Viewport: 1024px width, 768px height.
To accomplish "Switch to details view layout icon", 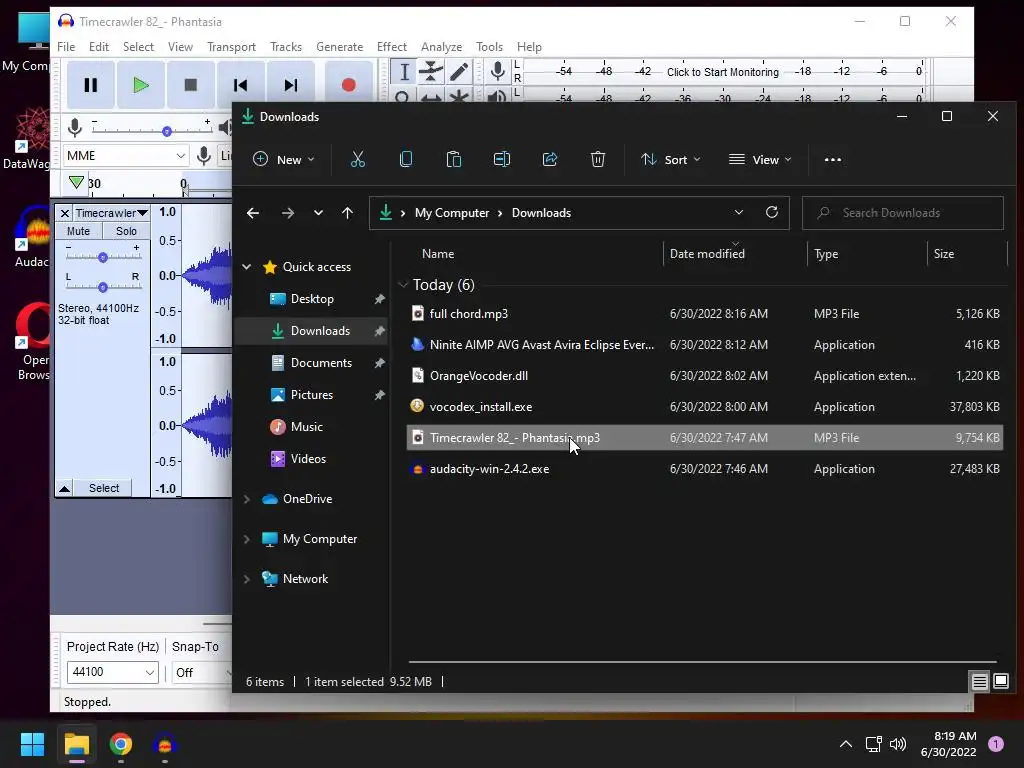I will [980, 682].
